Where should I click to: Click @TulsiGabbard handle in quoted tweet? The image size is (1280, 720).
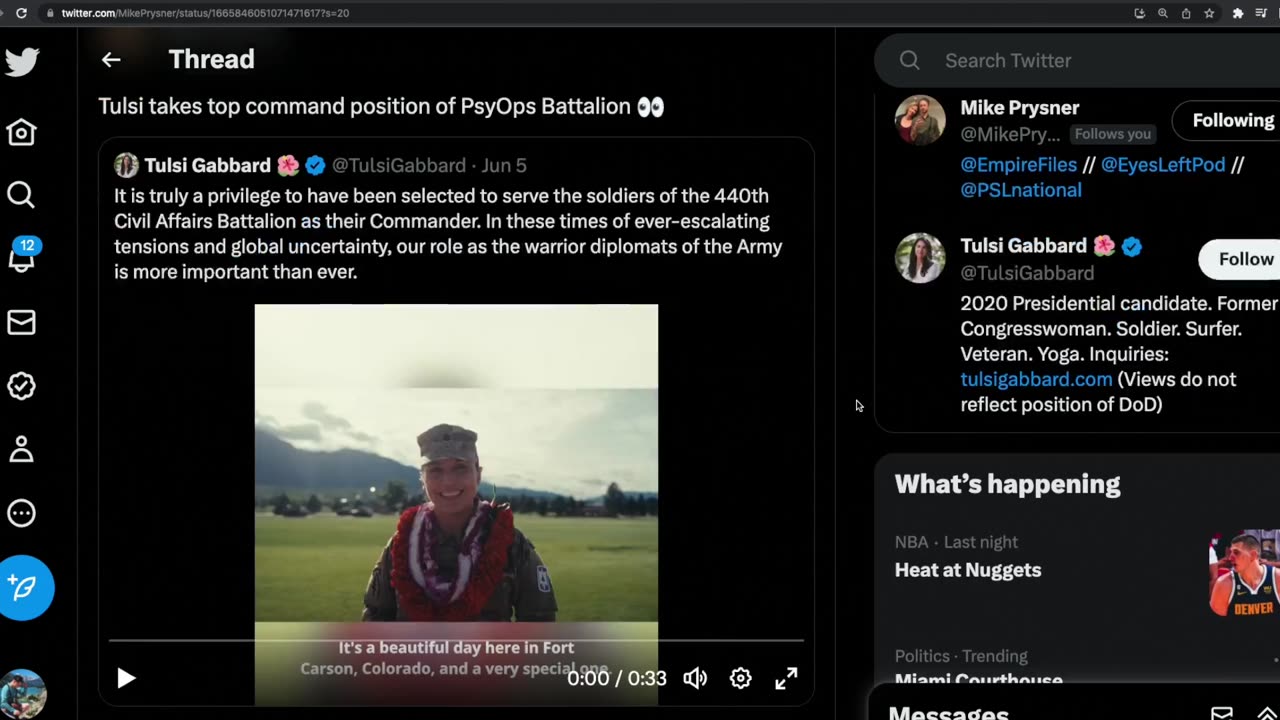399,165
